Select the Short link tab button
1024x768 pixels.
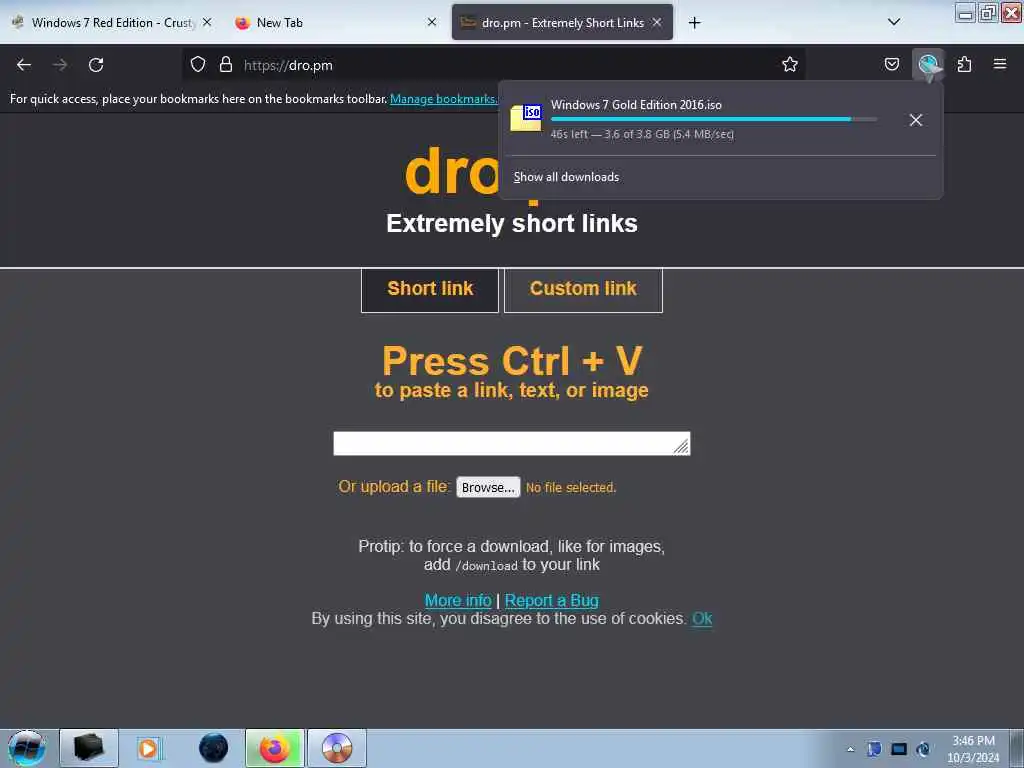(x=430, y=290)
